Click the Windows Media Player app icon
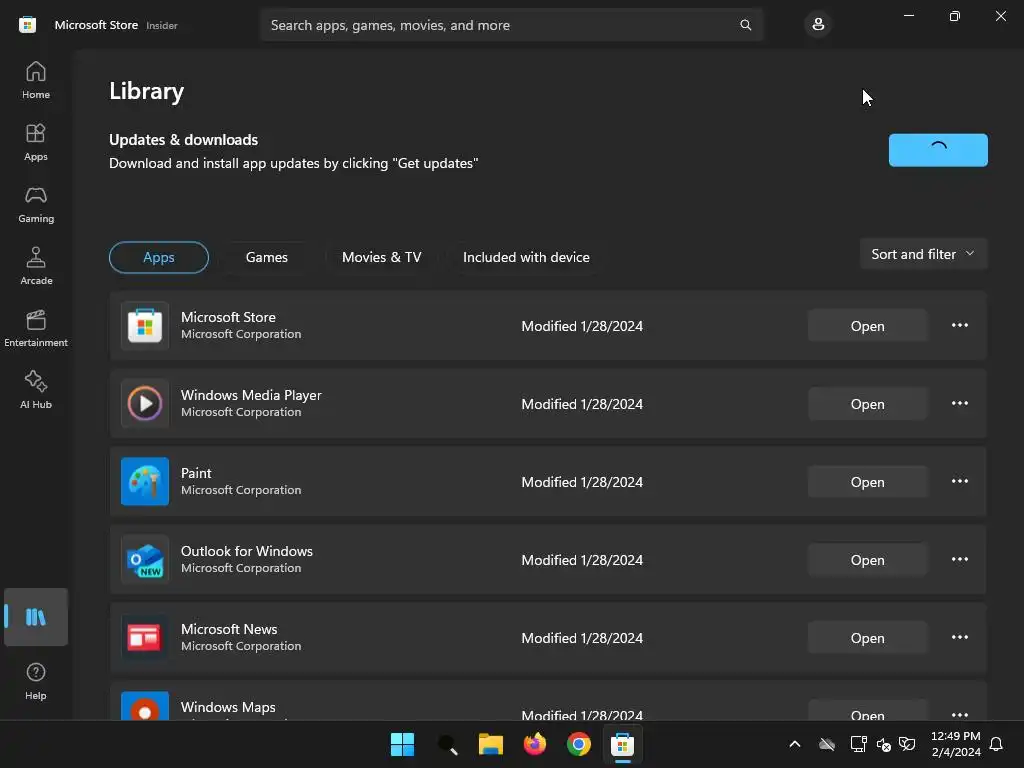1024x768 pixels. (x=145, y=404)
